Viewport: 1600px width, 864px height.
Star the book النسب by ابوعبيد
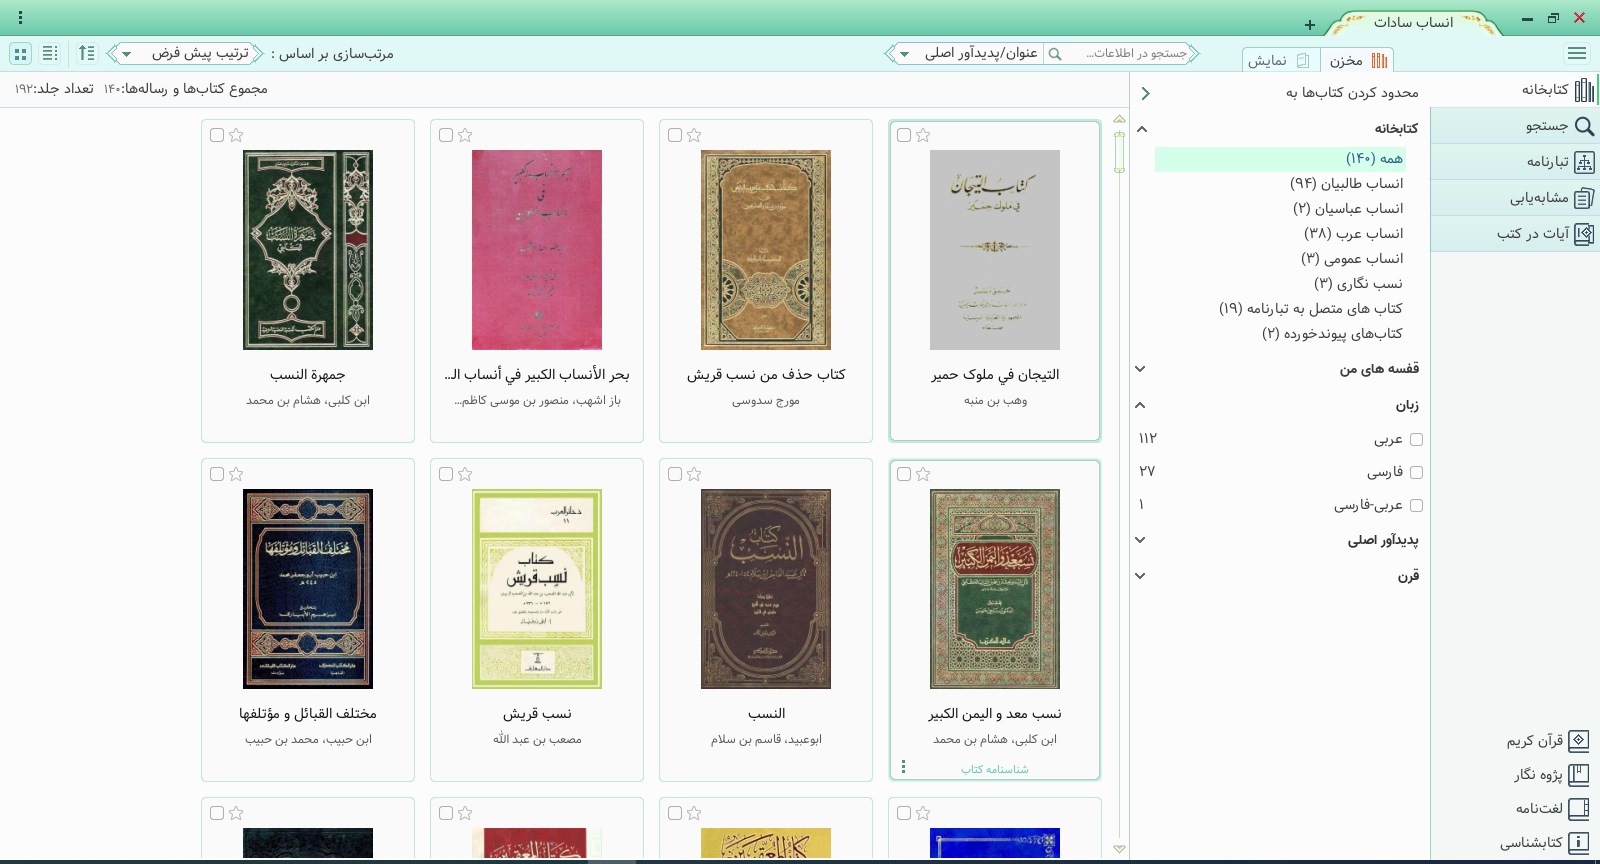coord(694,474)
